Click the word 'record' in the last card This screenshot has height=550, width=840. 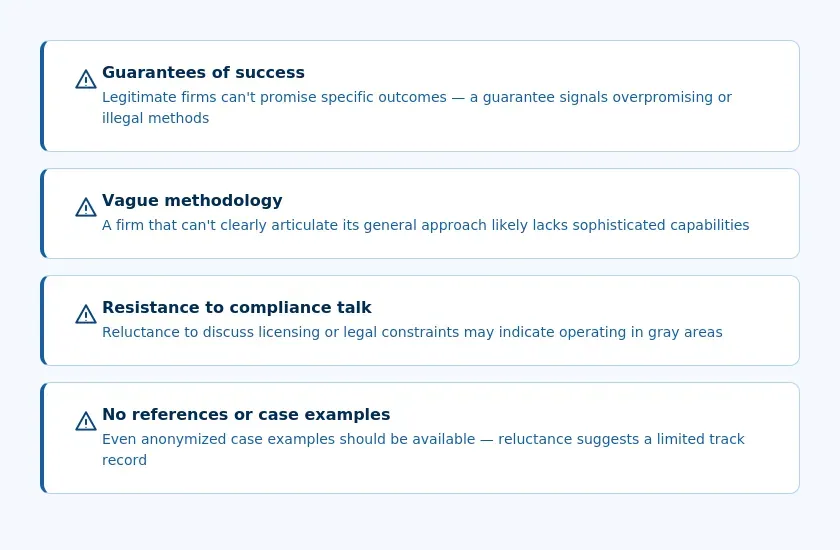[124, 461]
